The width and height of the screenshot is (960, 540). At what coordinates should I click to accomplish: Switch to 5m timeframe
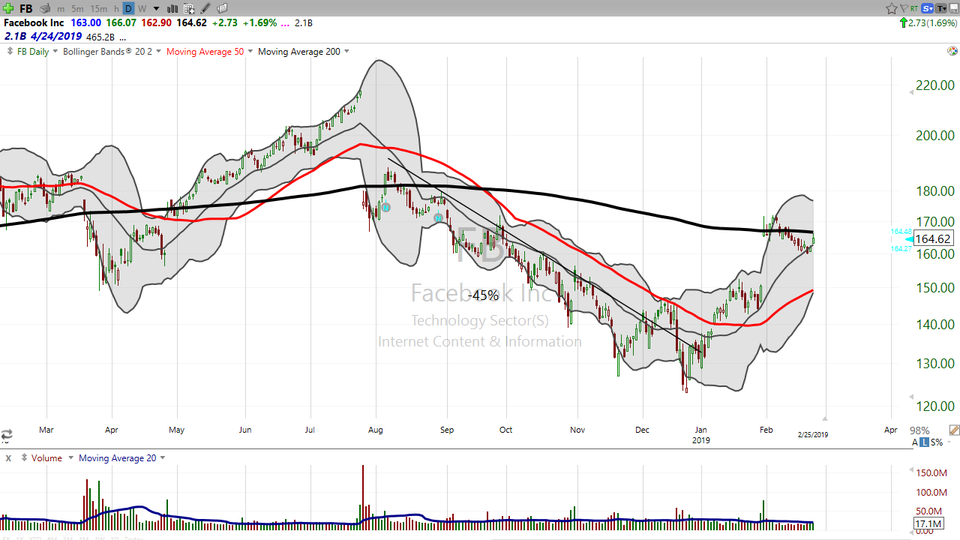pos(78,9)
